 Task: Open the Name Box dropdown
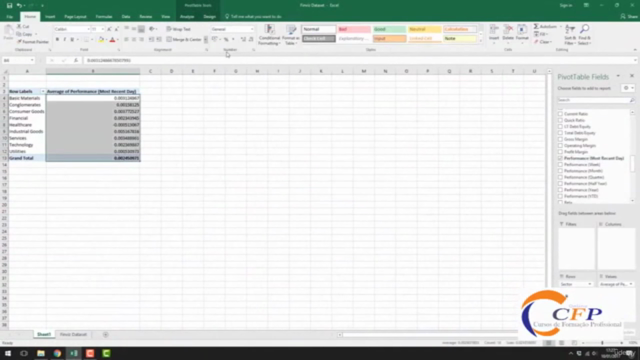coord(32,60)
